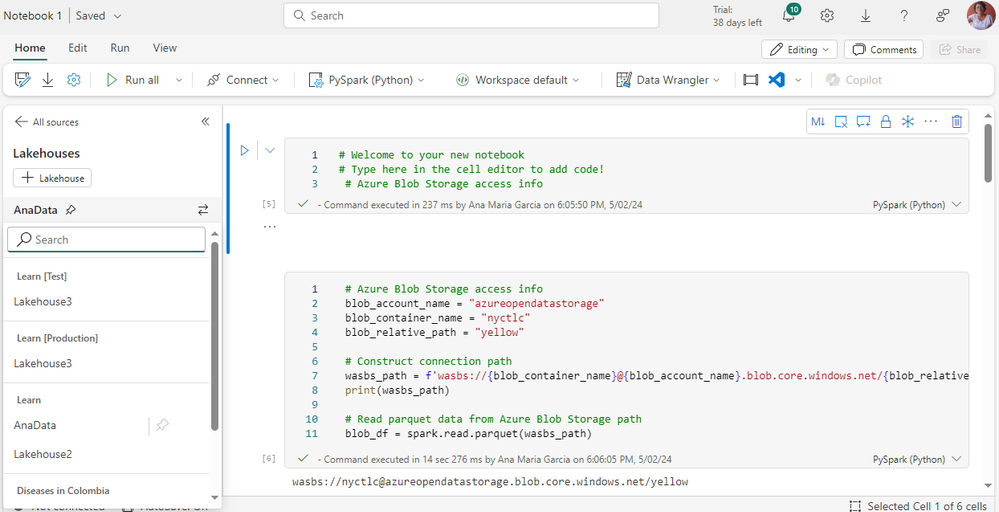Click the swap lakehouse arrows beside AnaData

point(203,210)
